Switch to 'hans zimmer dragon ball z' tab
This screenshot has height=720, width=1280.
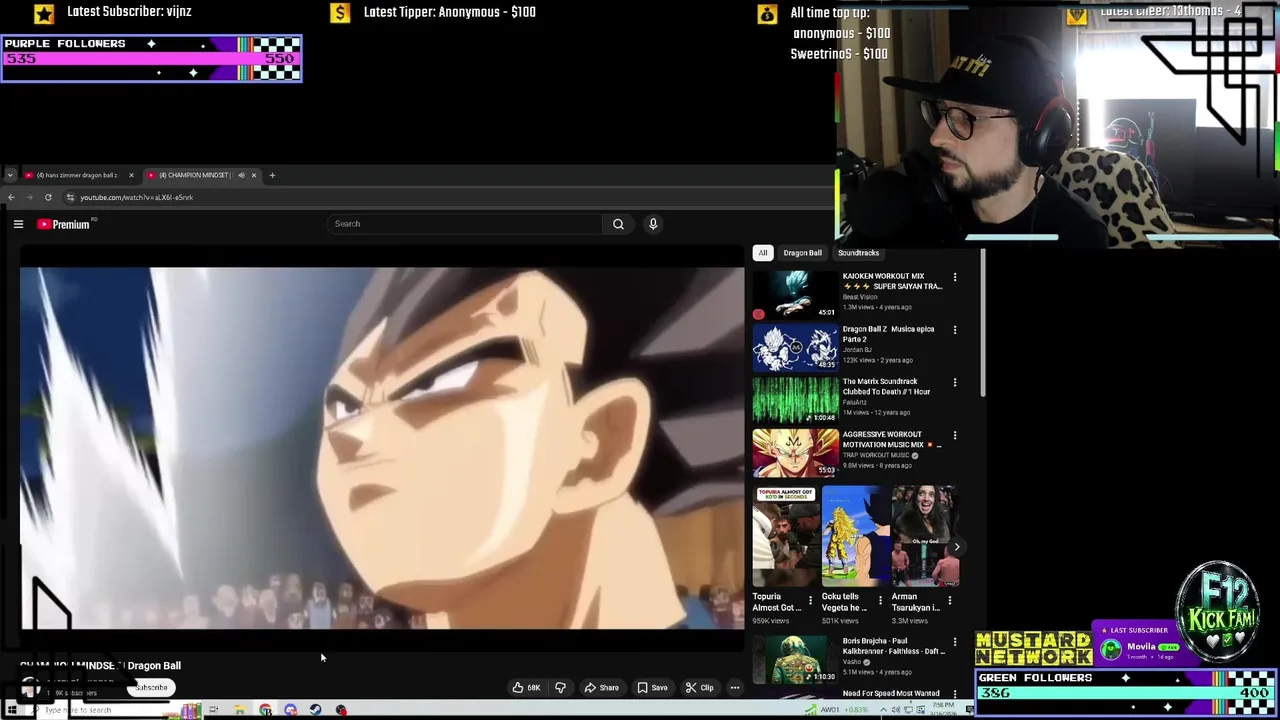click(x=78, y=175)
